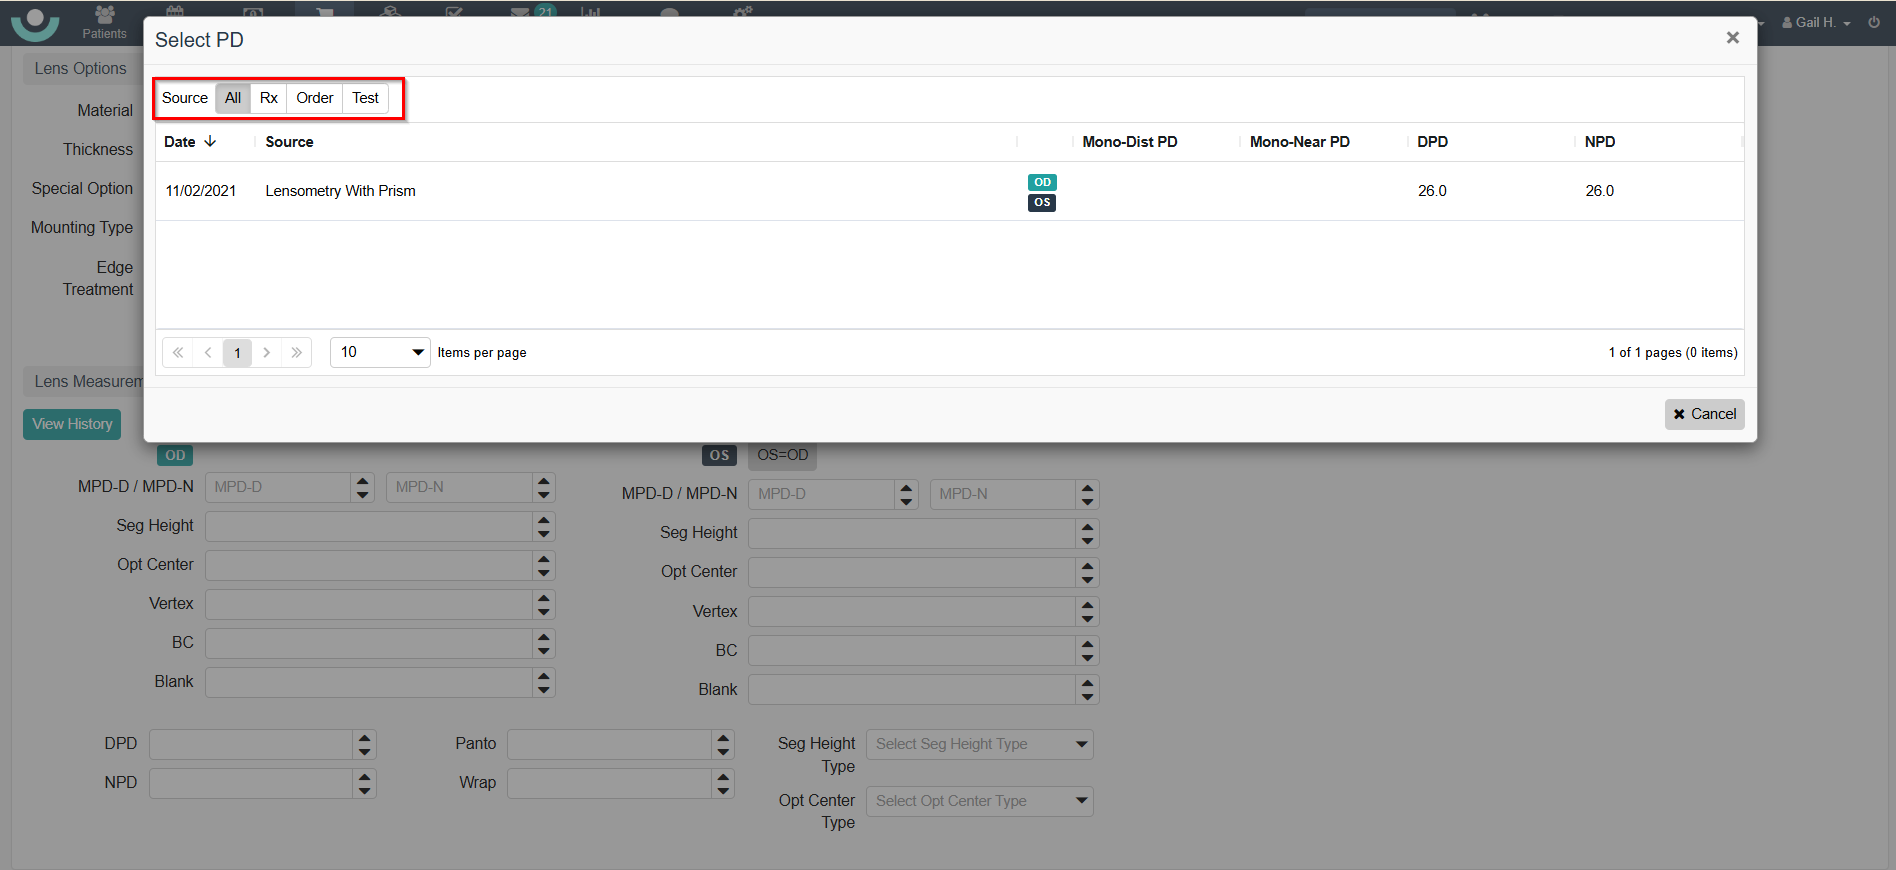The image size is (1896, 870).
Task: Click the previous page arrow
Action: click(208, 352)
